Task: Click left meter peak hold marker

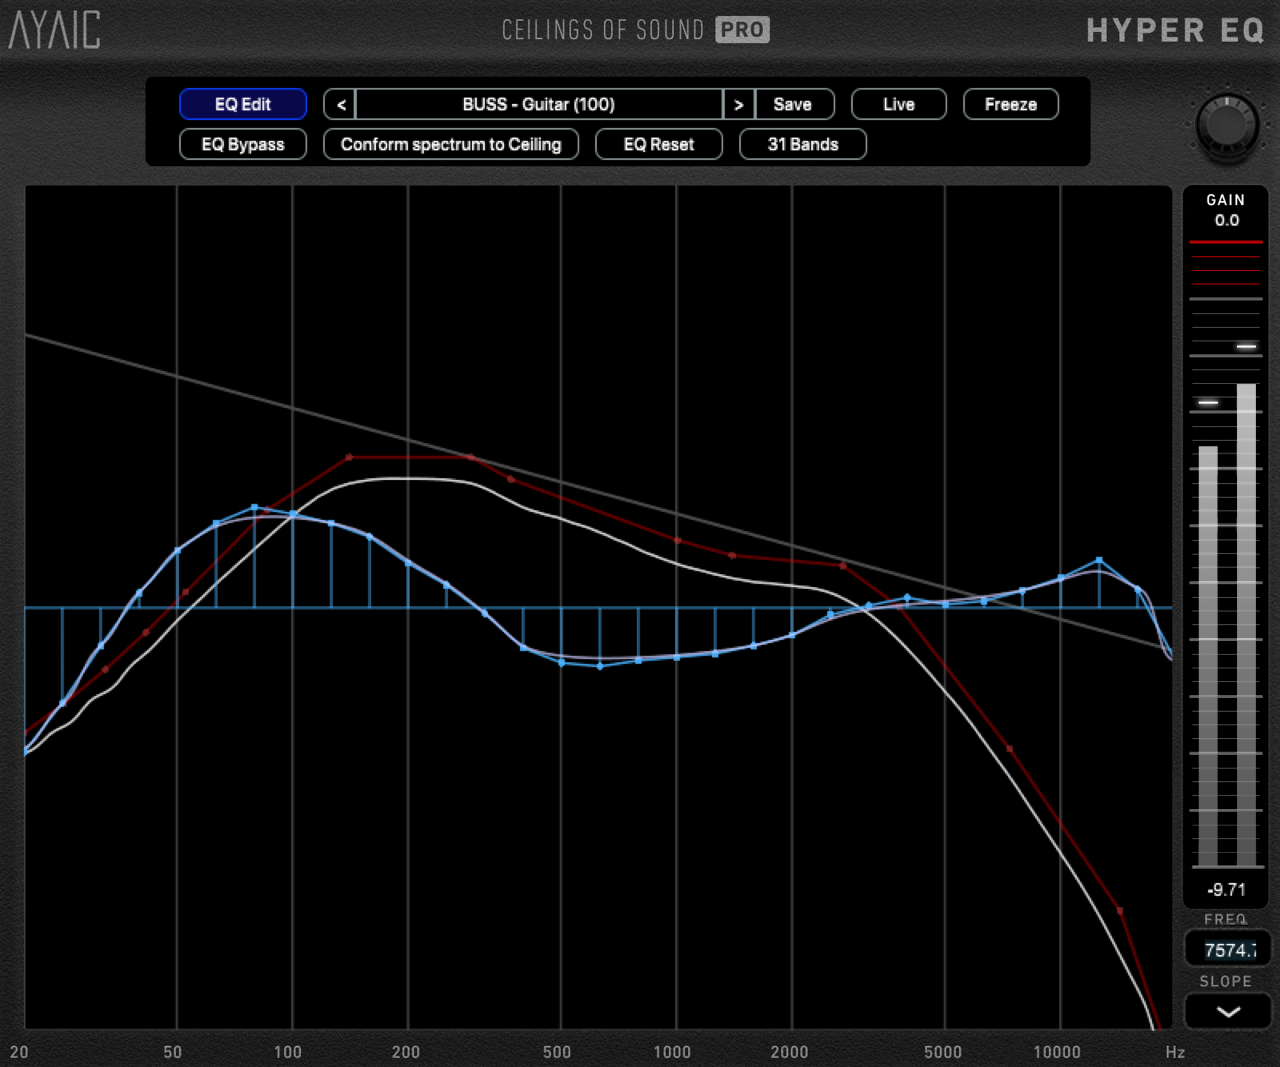Action: 1208,403
